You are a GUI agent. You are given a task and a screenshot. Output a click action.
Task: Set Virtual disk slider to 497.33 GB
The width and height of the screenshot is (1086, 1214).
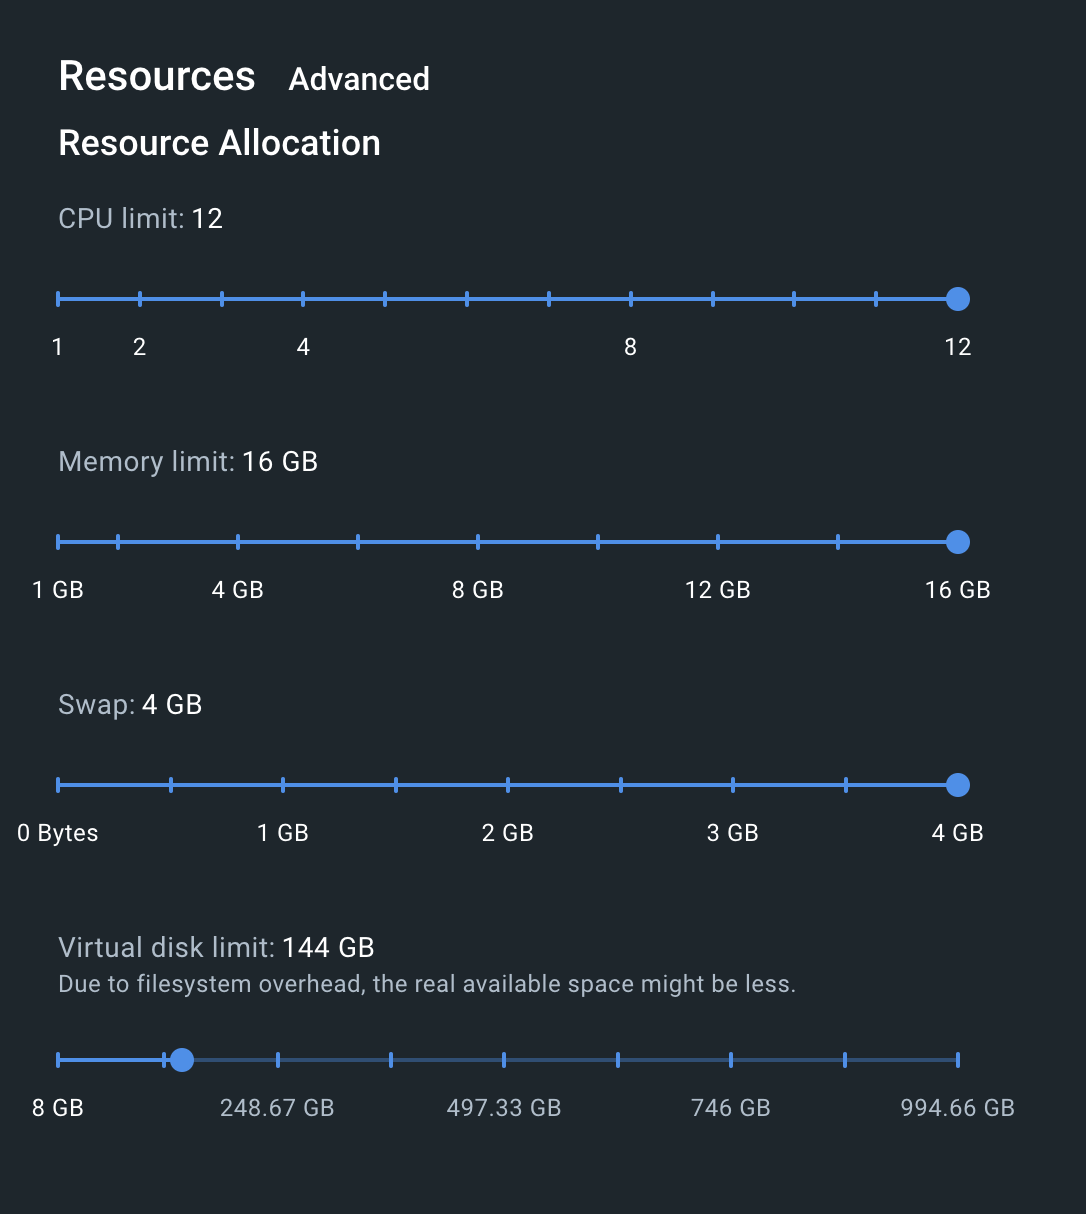[x=504, y=1060]
